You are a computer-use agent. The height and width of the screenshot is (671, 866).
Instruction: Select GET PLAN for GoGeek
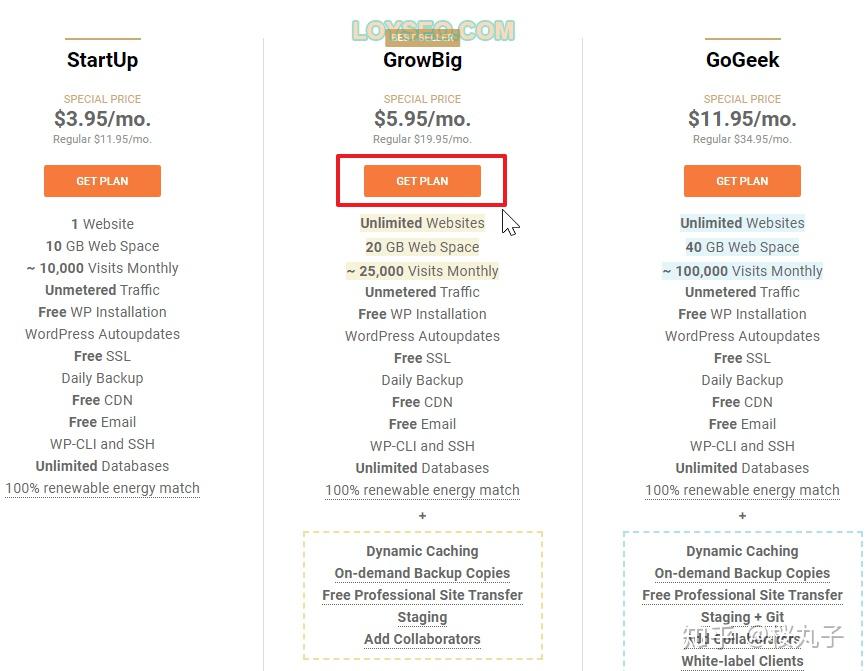coord(742,181)
